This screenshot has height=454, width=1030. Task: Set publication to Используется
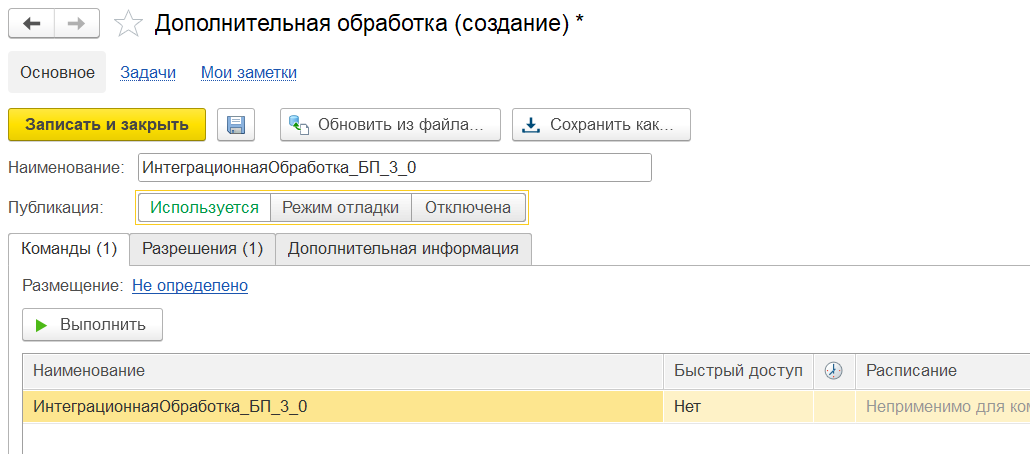(204, 208)
